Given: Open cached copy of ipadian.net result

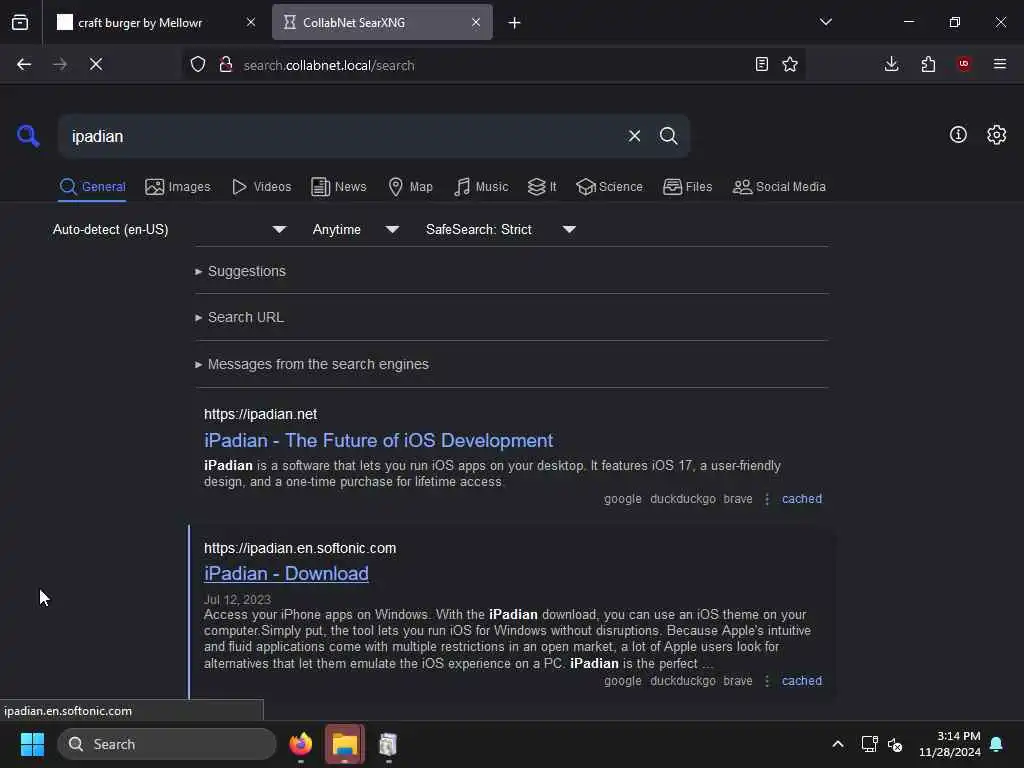Looking at the screenshot, I should coord(801,499).
